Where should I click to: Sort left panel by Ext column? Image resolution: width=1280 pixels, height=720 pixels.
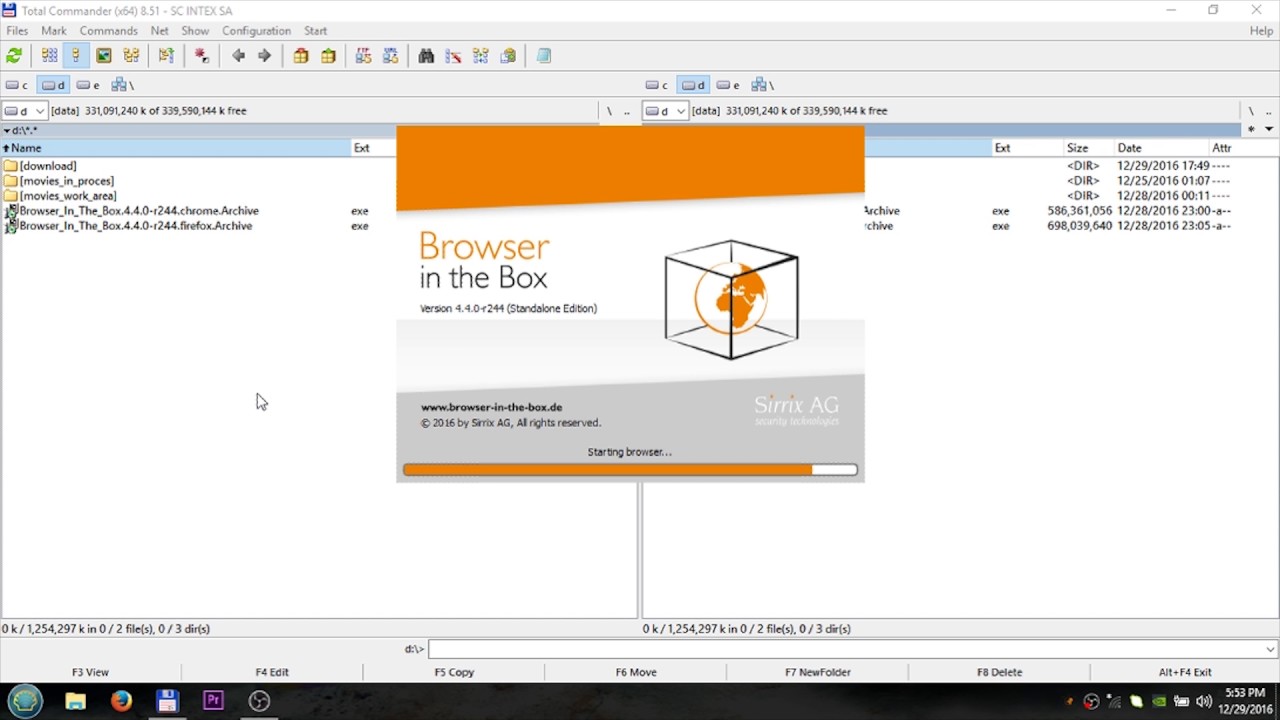(373, 148)
